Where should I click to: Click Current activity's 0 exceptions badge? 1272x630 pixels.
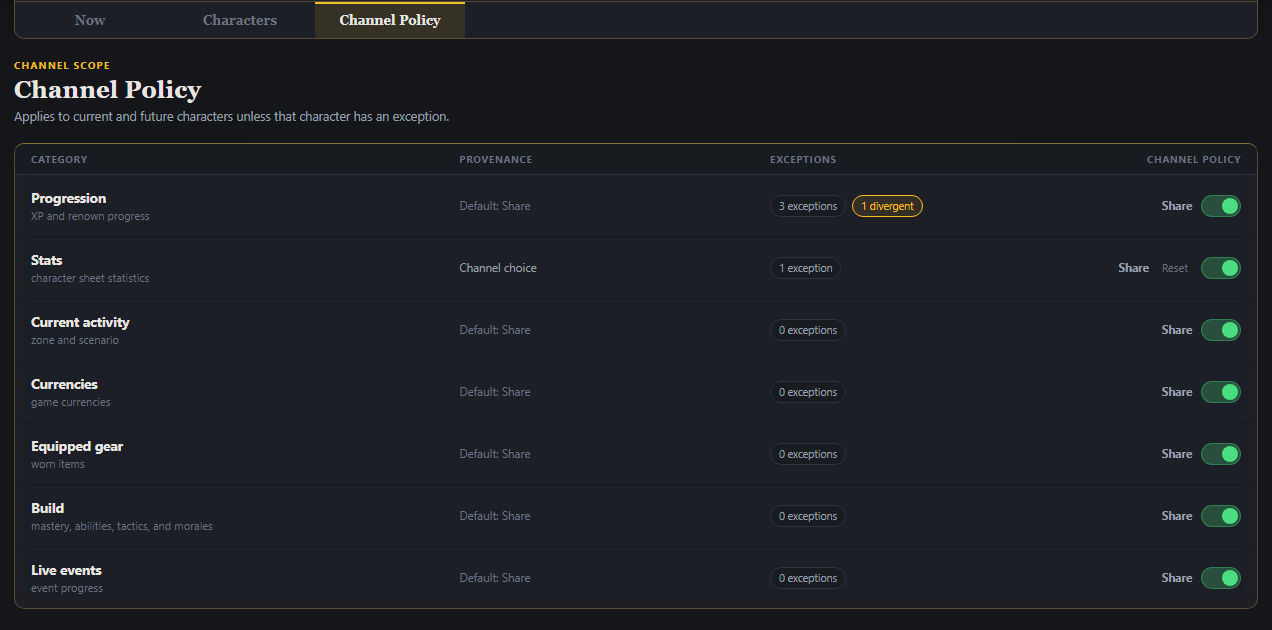808,330
